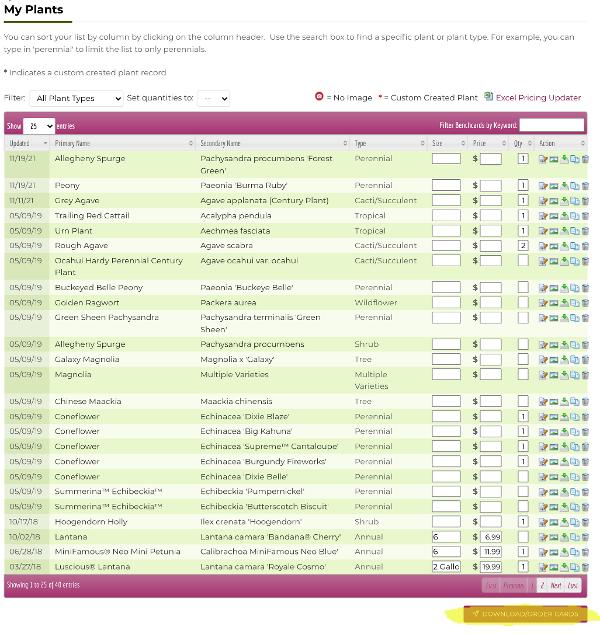The image size is (600, 634).
Task: Select the Previous page button
Action: click(x=513, y=586)
